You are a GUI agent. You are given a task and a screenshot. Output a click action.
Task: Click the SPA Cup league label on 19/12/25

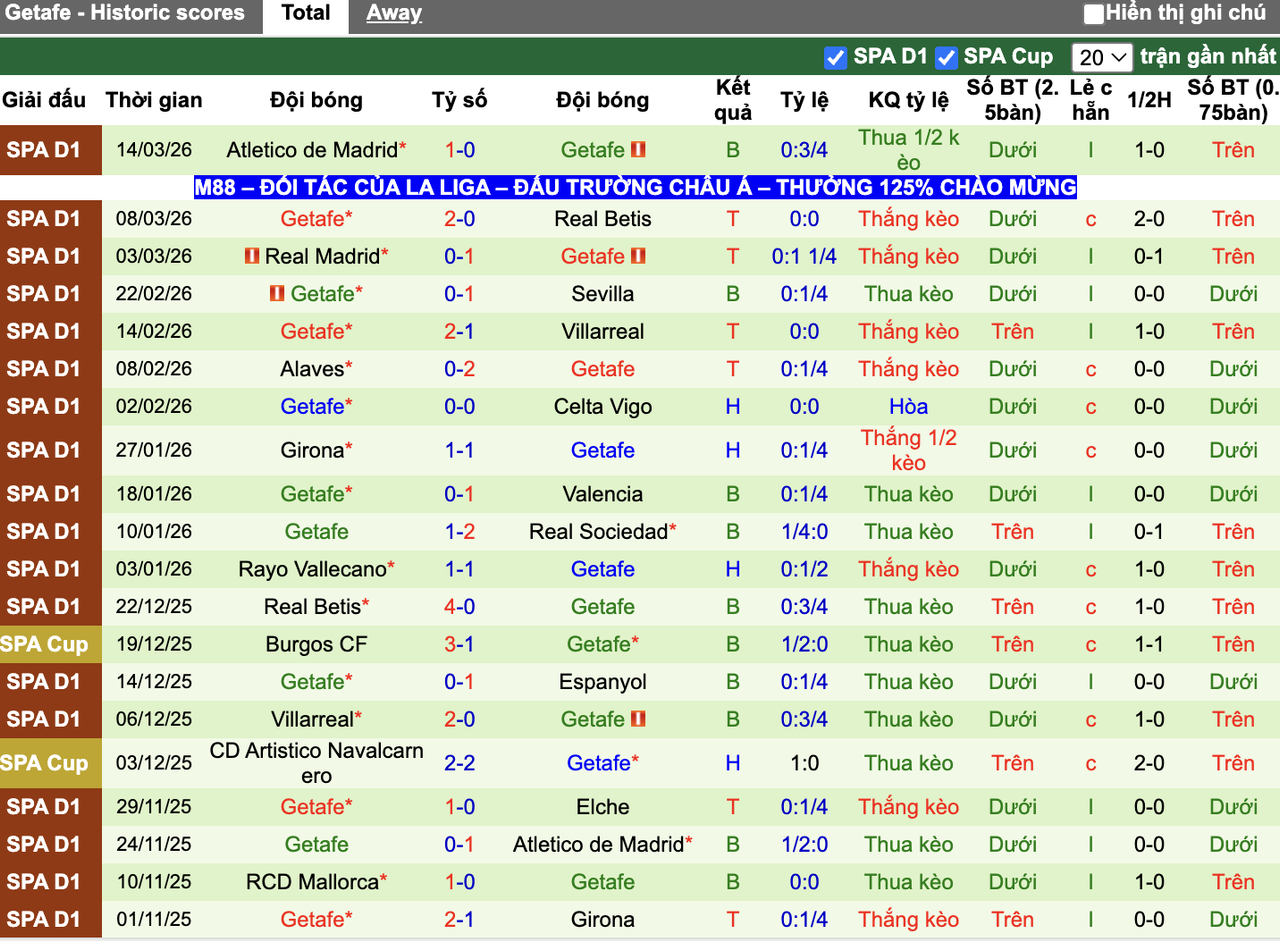44,644
